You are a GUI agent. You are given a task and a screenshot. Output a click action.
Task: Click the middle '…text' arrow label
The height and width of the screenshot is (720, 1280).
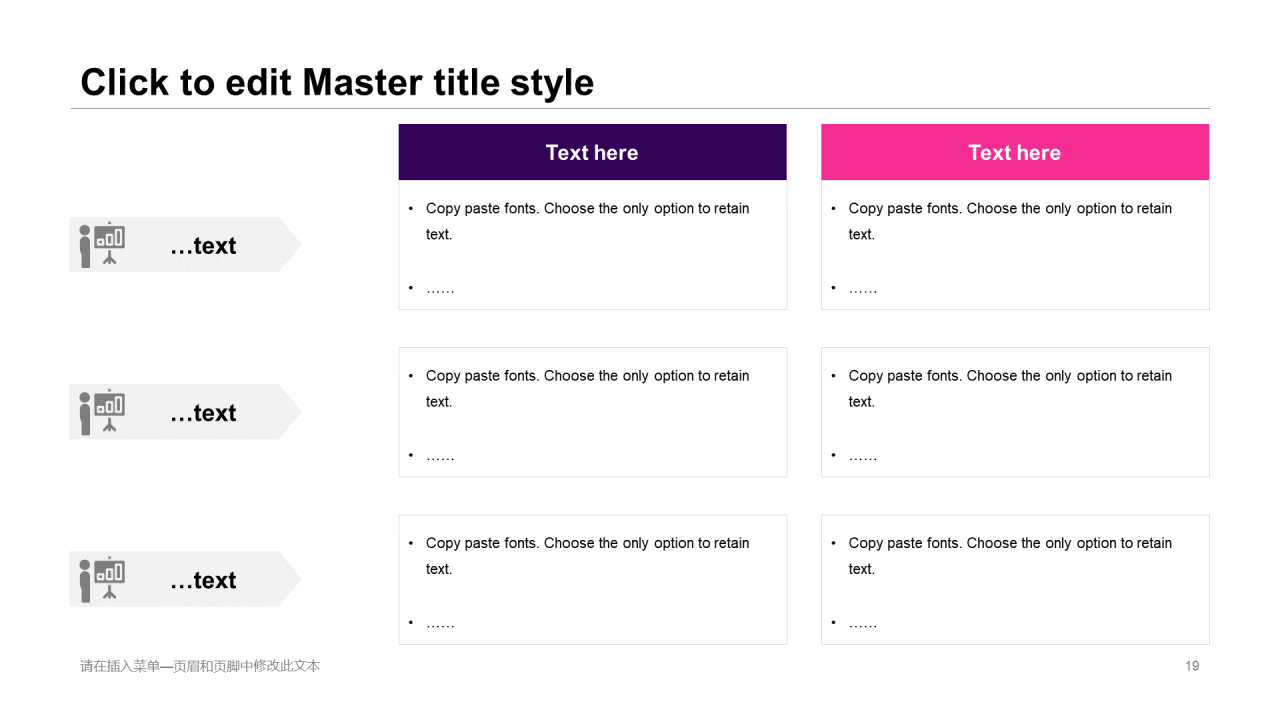coord(185,411)
